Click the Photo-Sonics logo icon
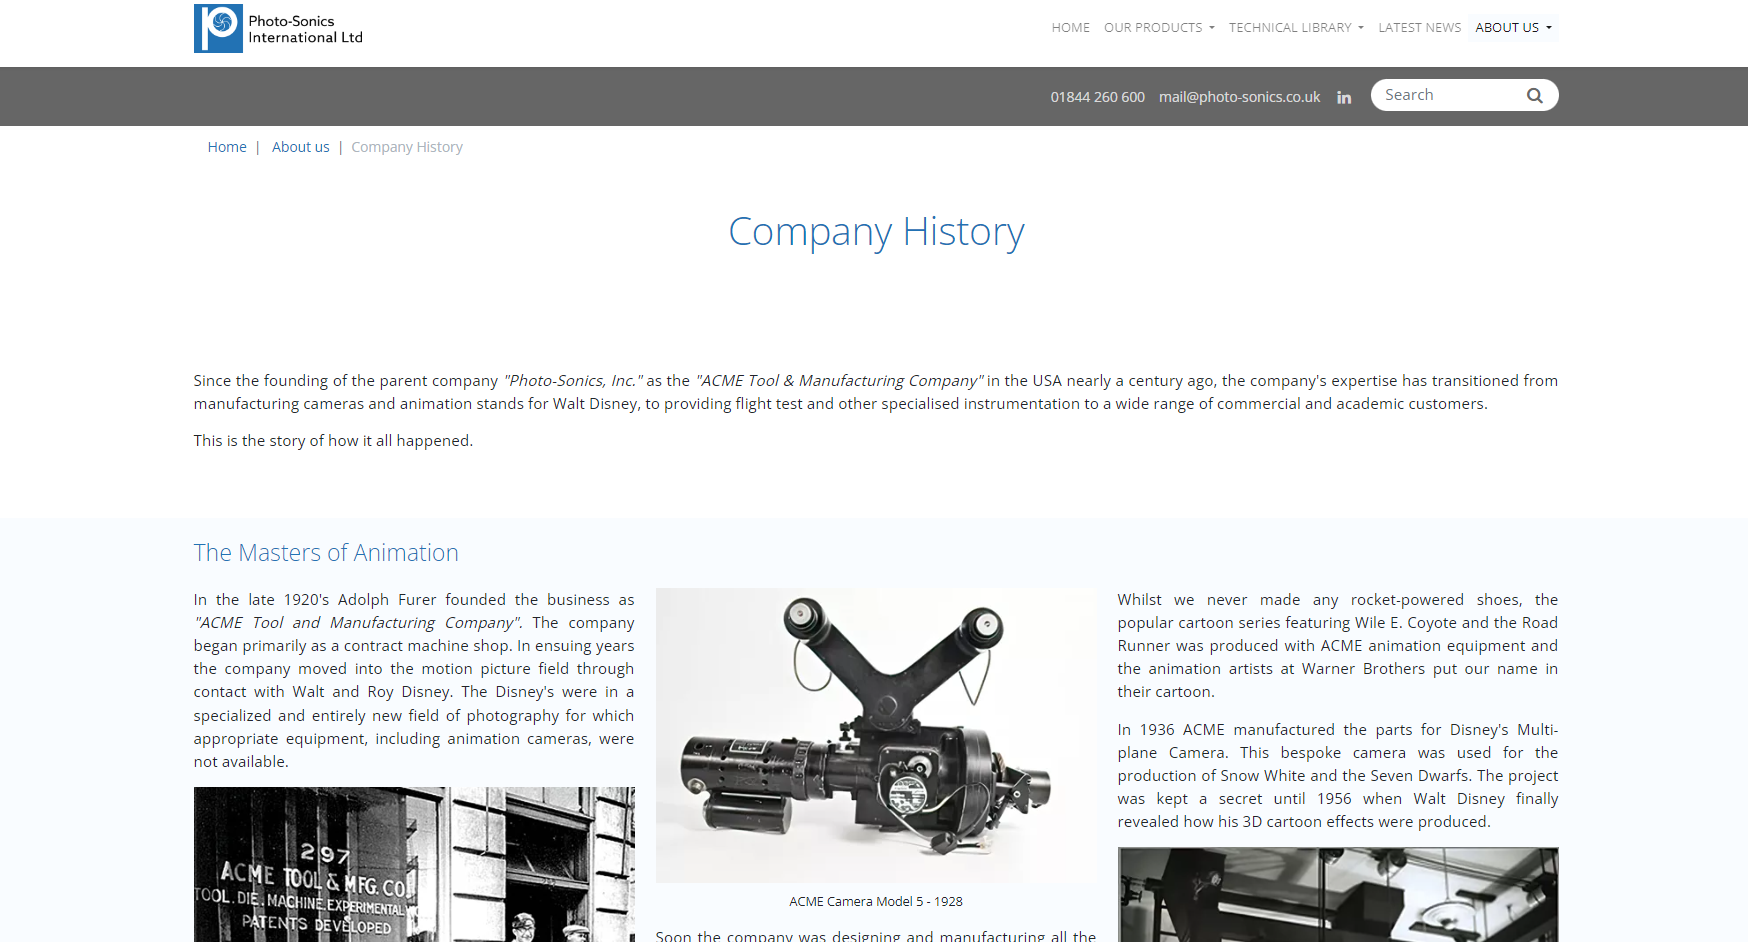The image size is (1748, 942). click(218, 28)
